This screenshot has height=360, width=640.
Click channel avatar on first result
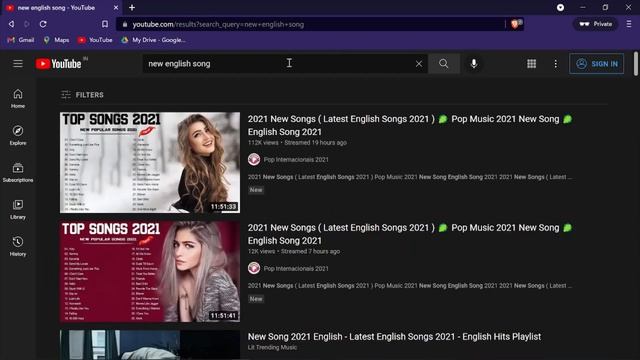click(x=254, y=159)
